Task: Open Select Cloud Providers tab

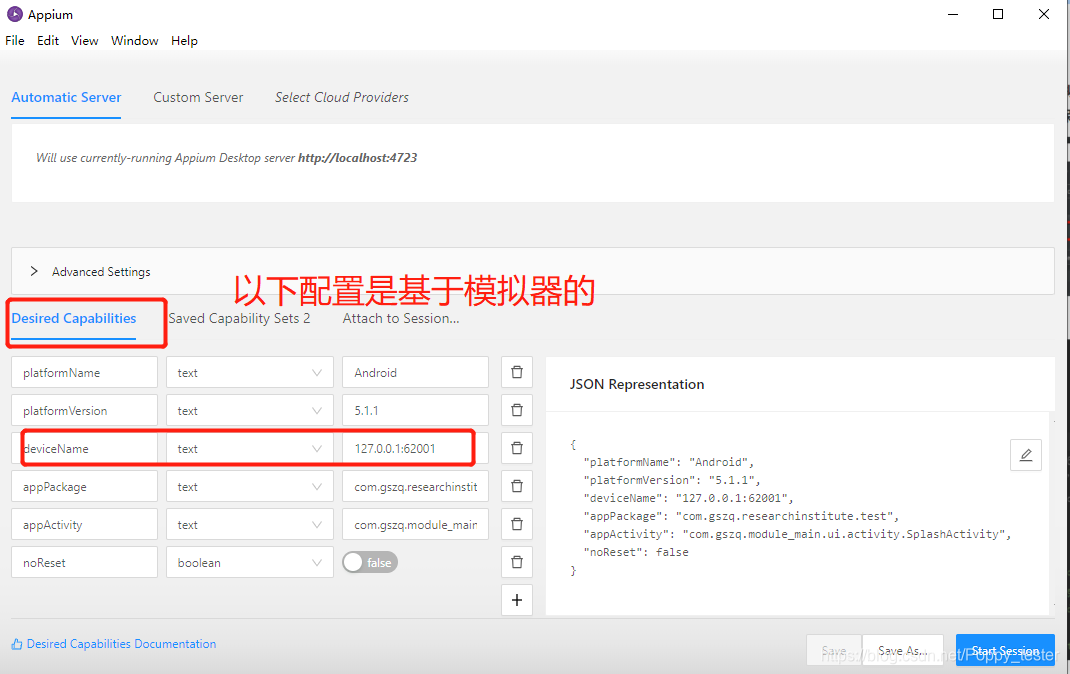Action: point(342,98)
